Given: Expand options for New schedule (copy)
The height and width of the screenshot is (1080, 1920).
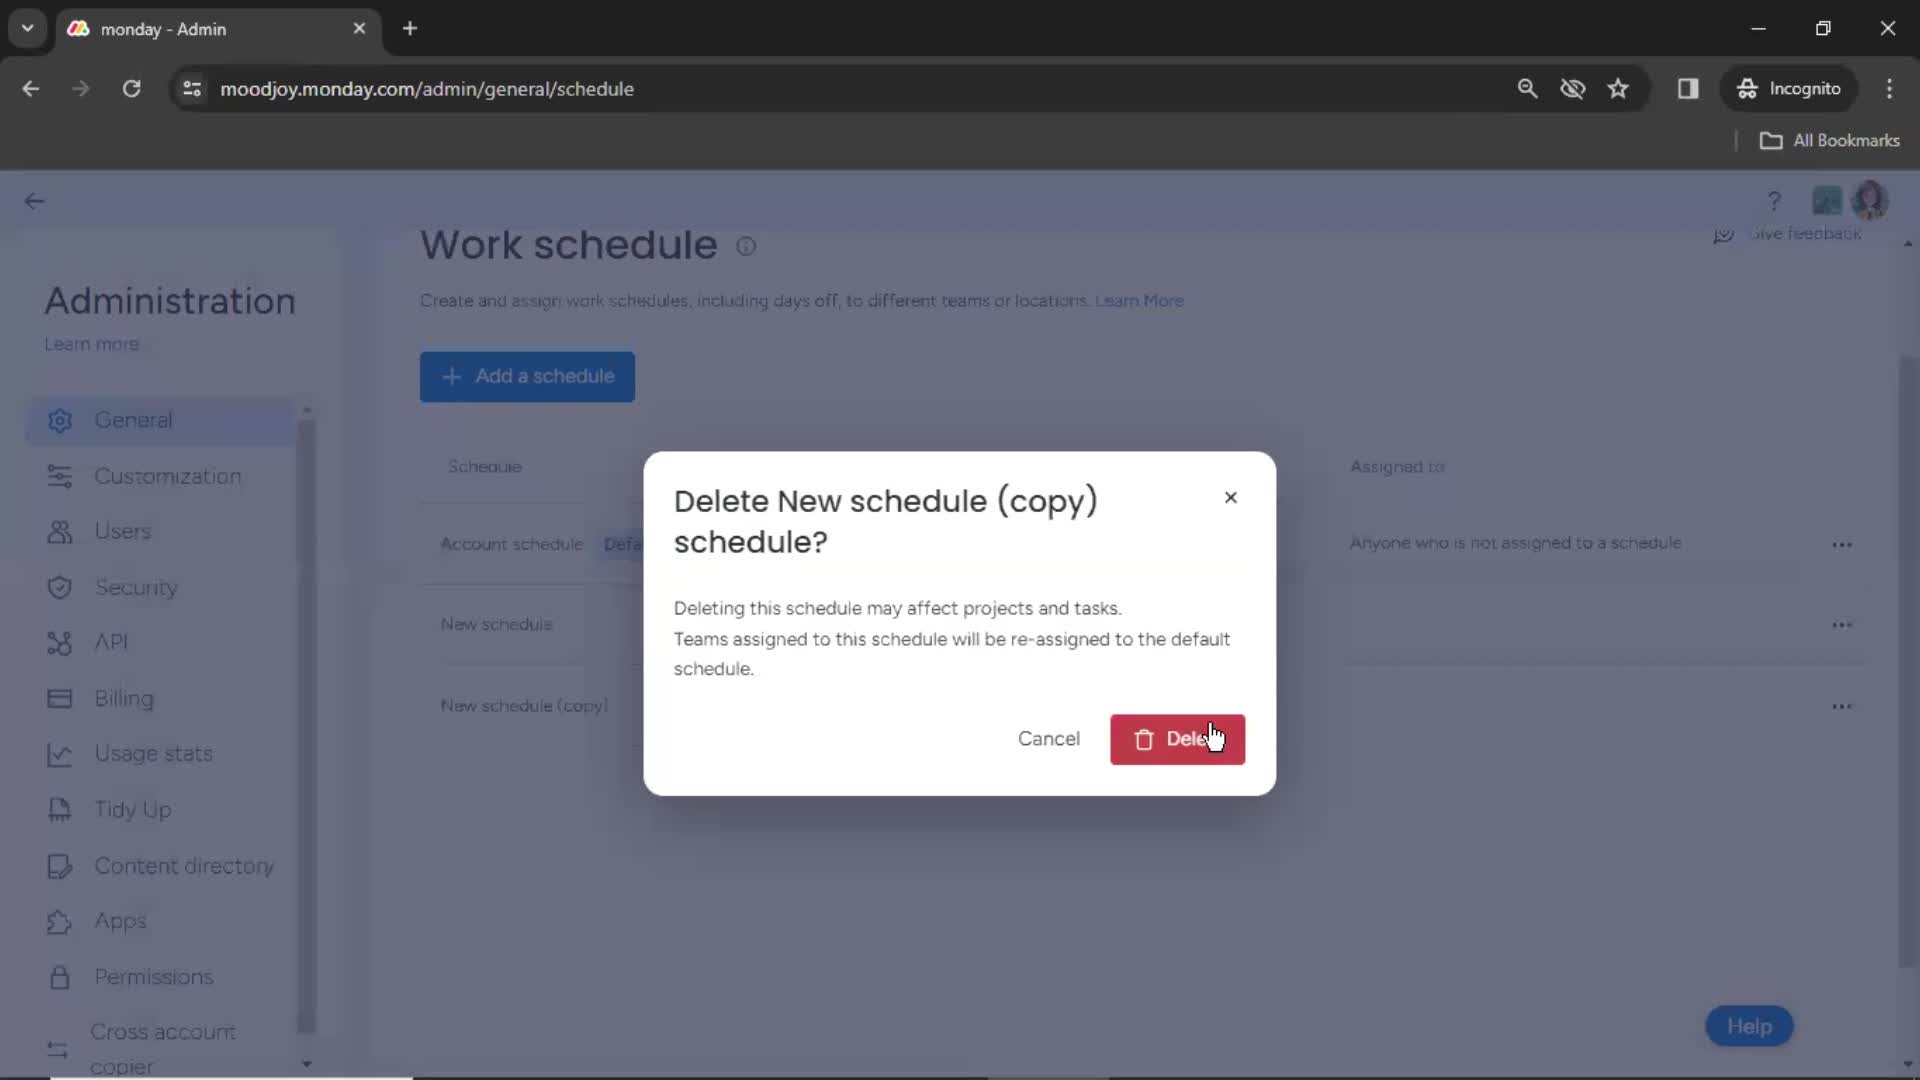Looking at the screenshot, I should [x=1842, y=705].
